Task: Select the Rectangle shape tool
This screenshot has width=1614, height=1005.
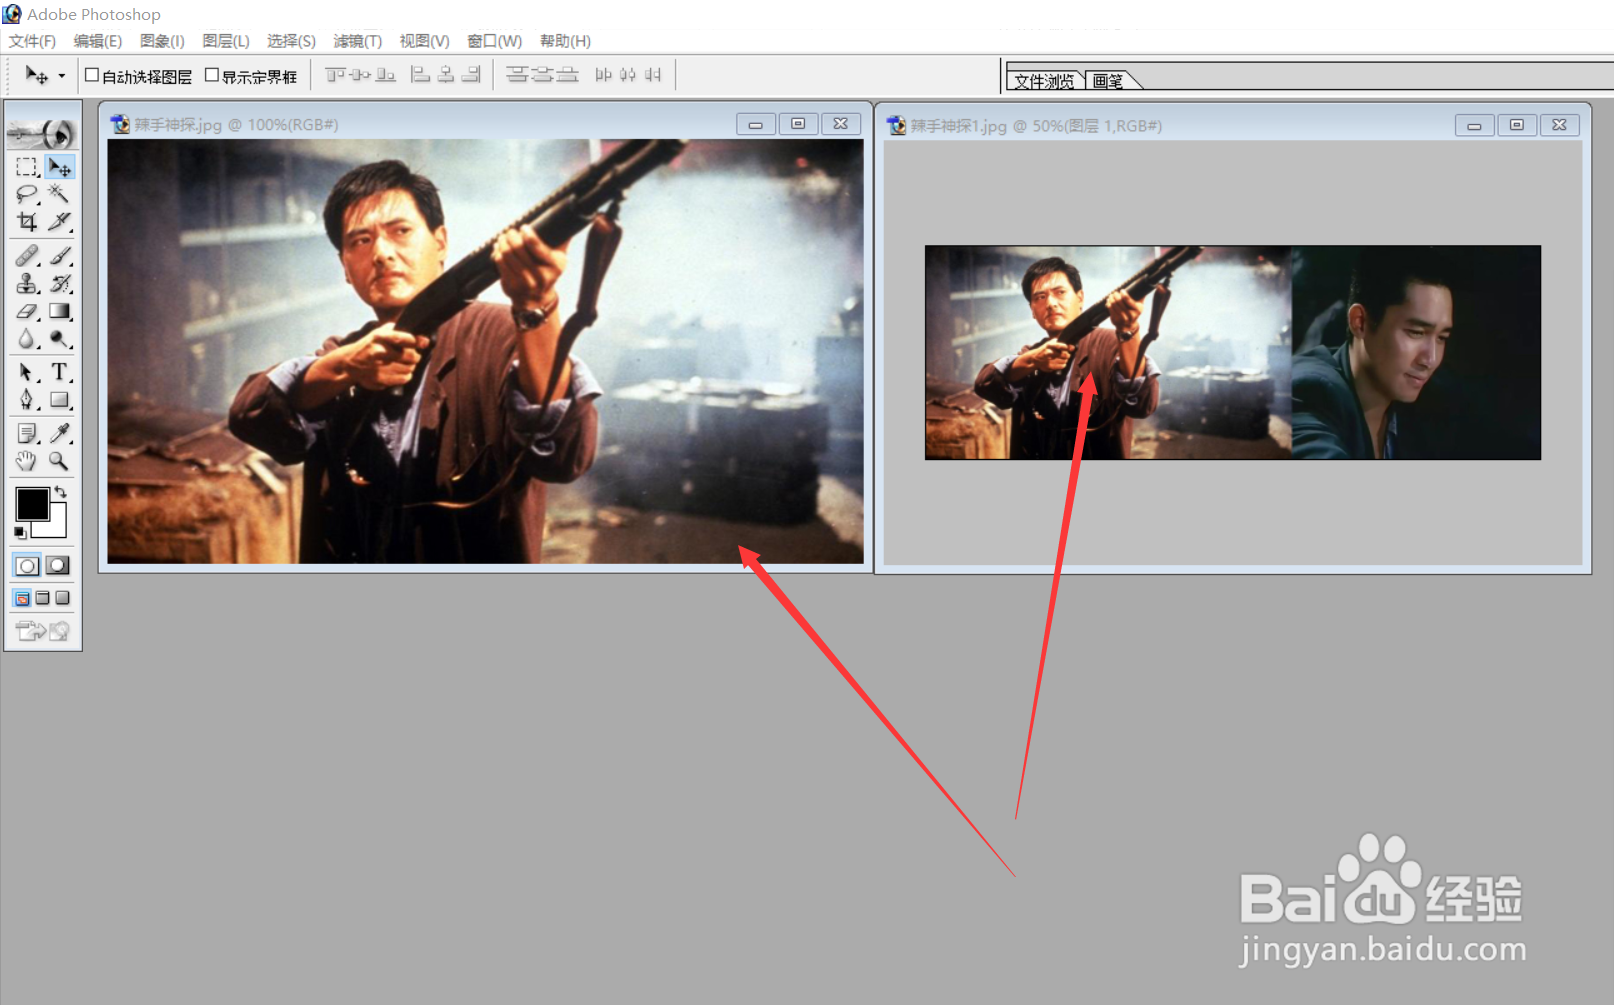Action: (59, 400)
